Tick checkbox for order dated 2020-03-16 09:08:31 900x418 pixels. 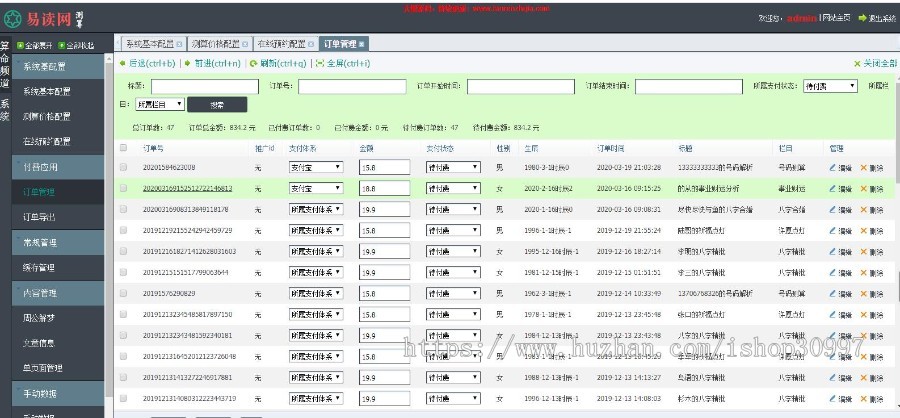click(x=123, y=209)
